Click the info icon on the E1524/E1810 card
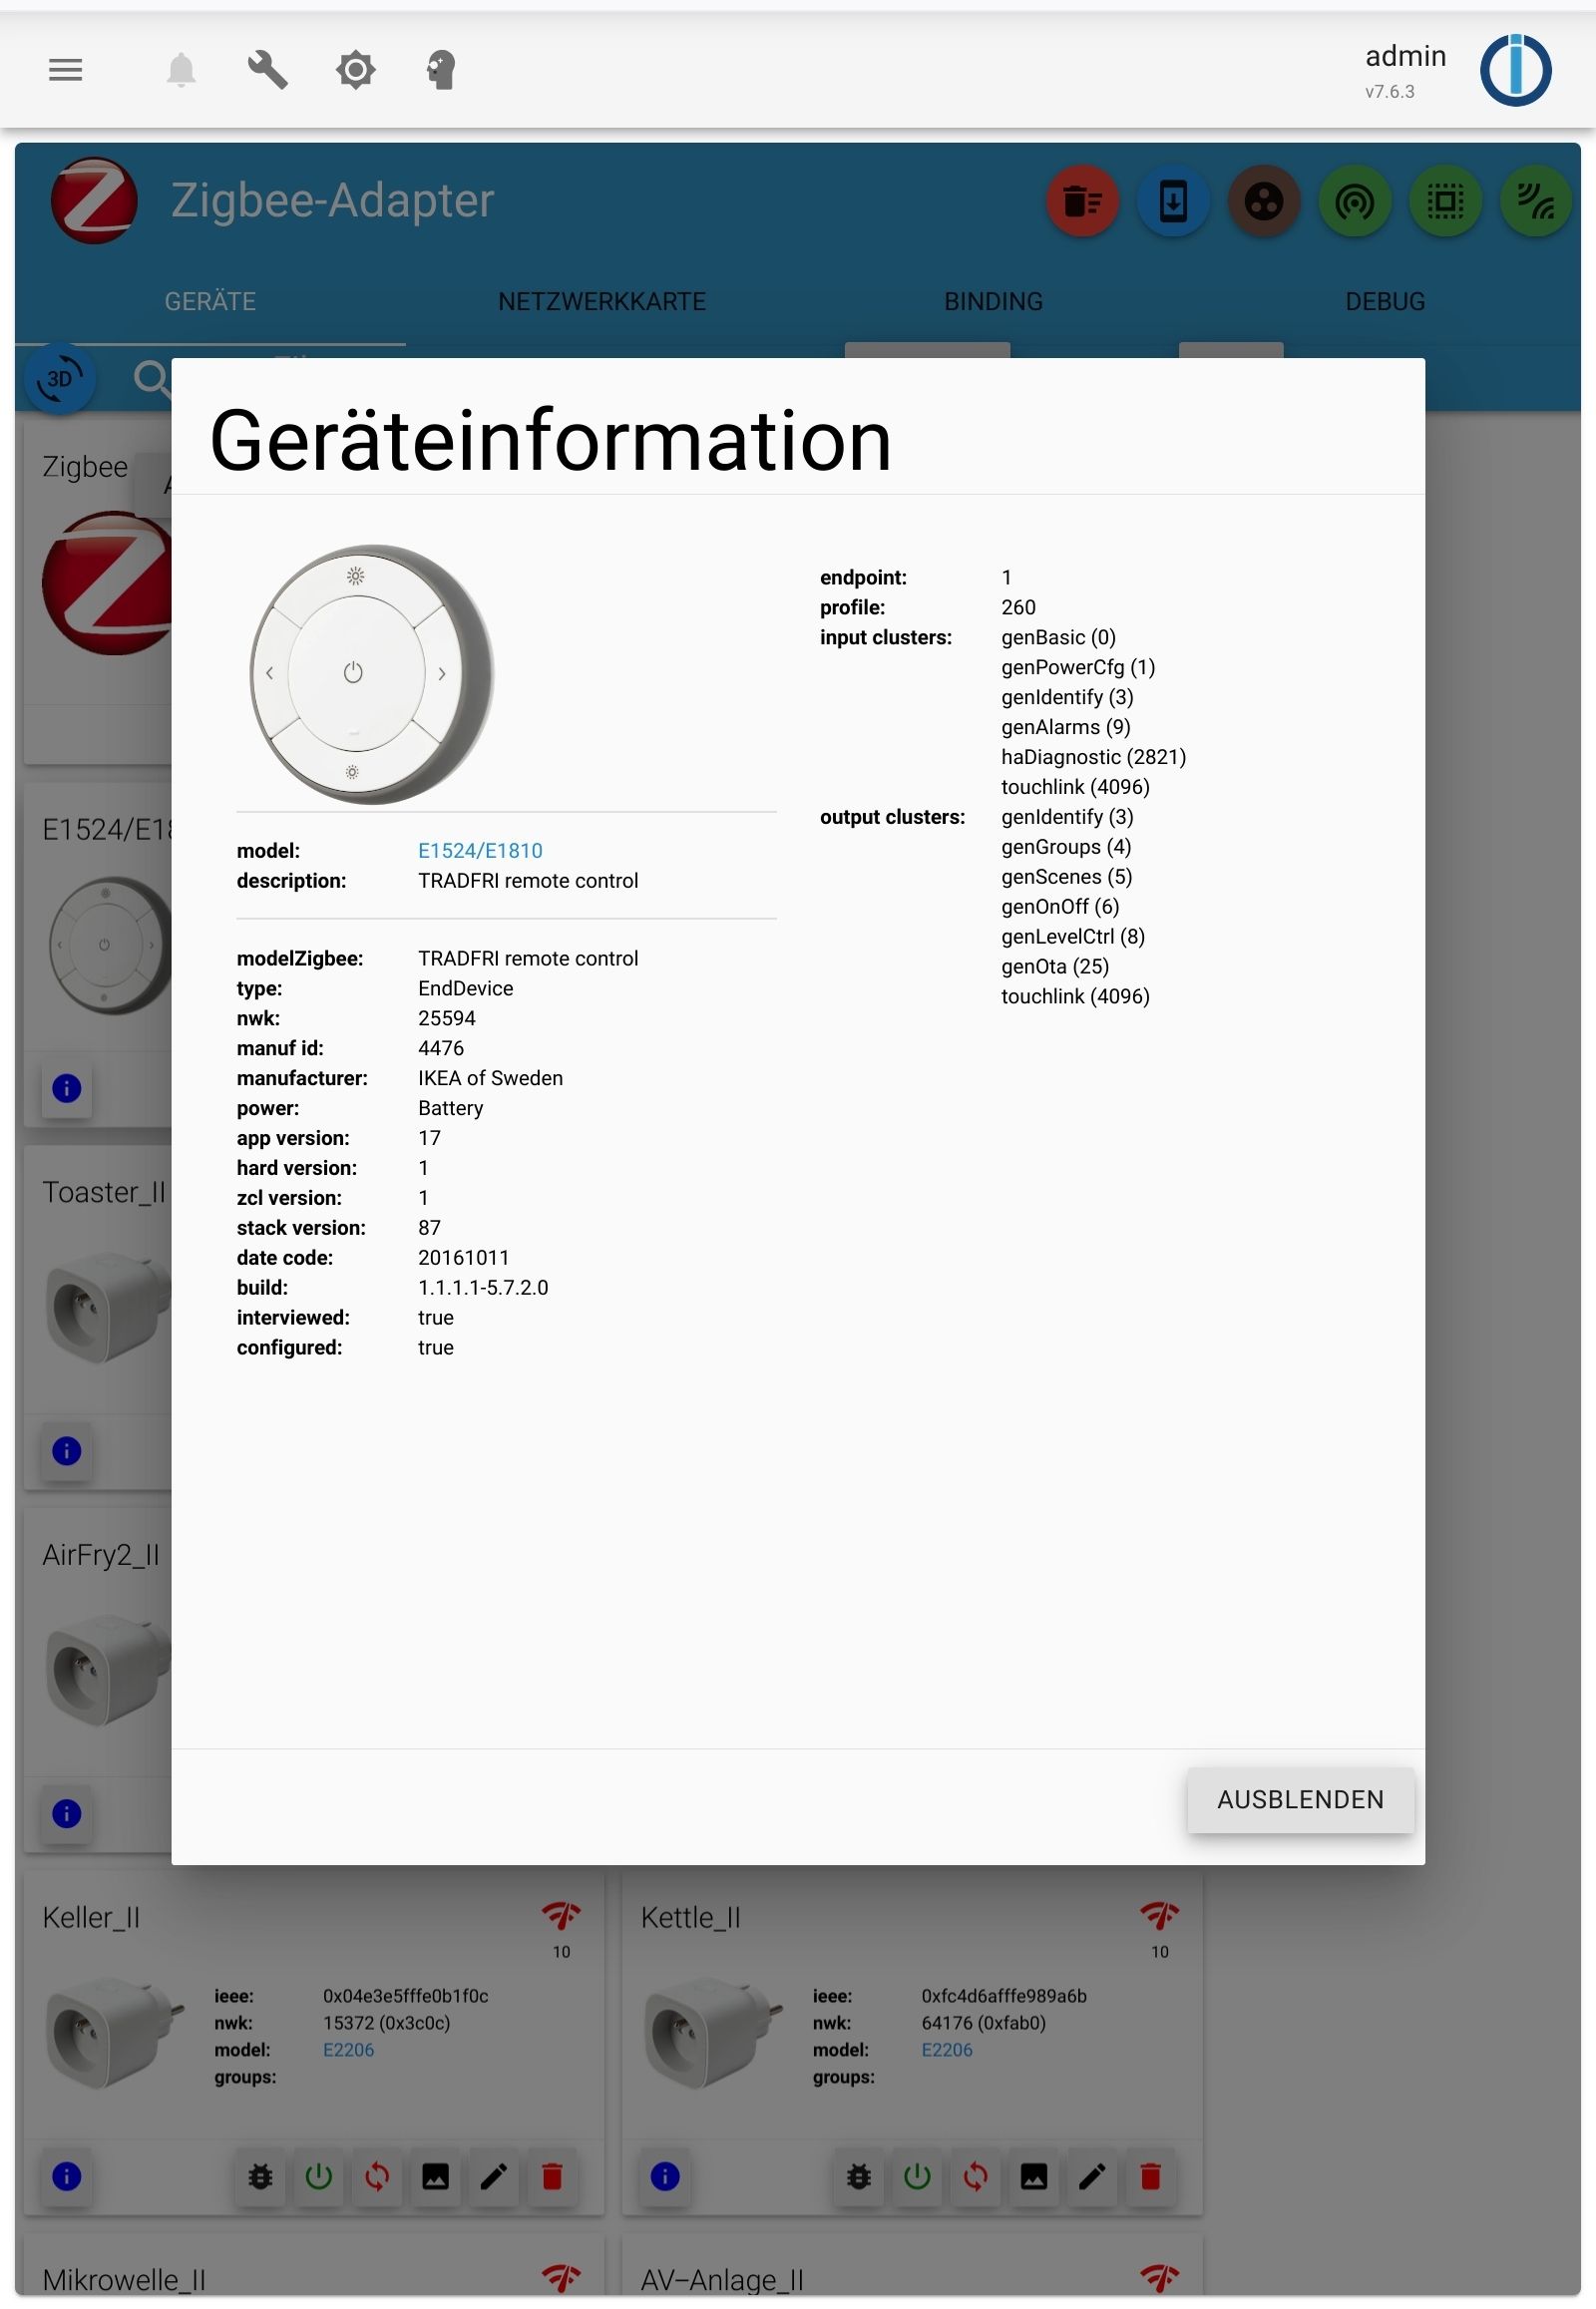1596x2309 pixels. coord(66,1089)
